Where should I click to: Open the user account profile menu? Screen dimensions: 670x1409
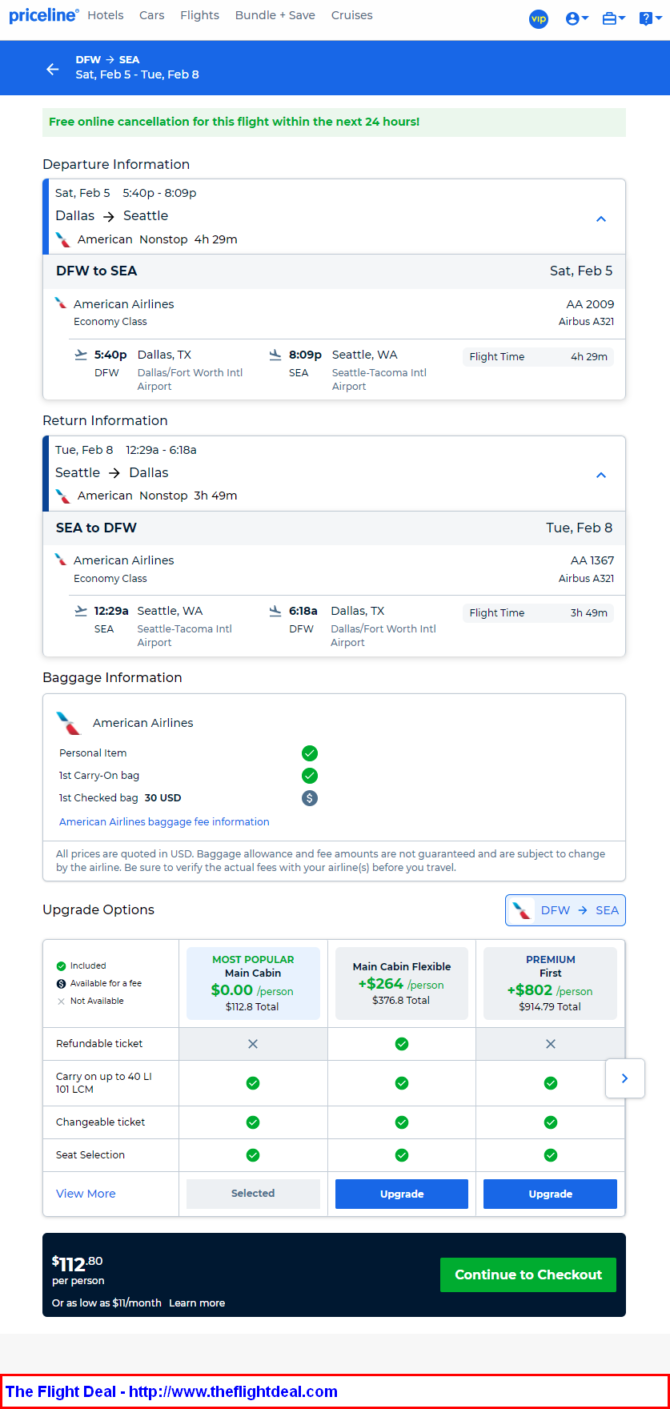(x=577, y=18)
